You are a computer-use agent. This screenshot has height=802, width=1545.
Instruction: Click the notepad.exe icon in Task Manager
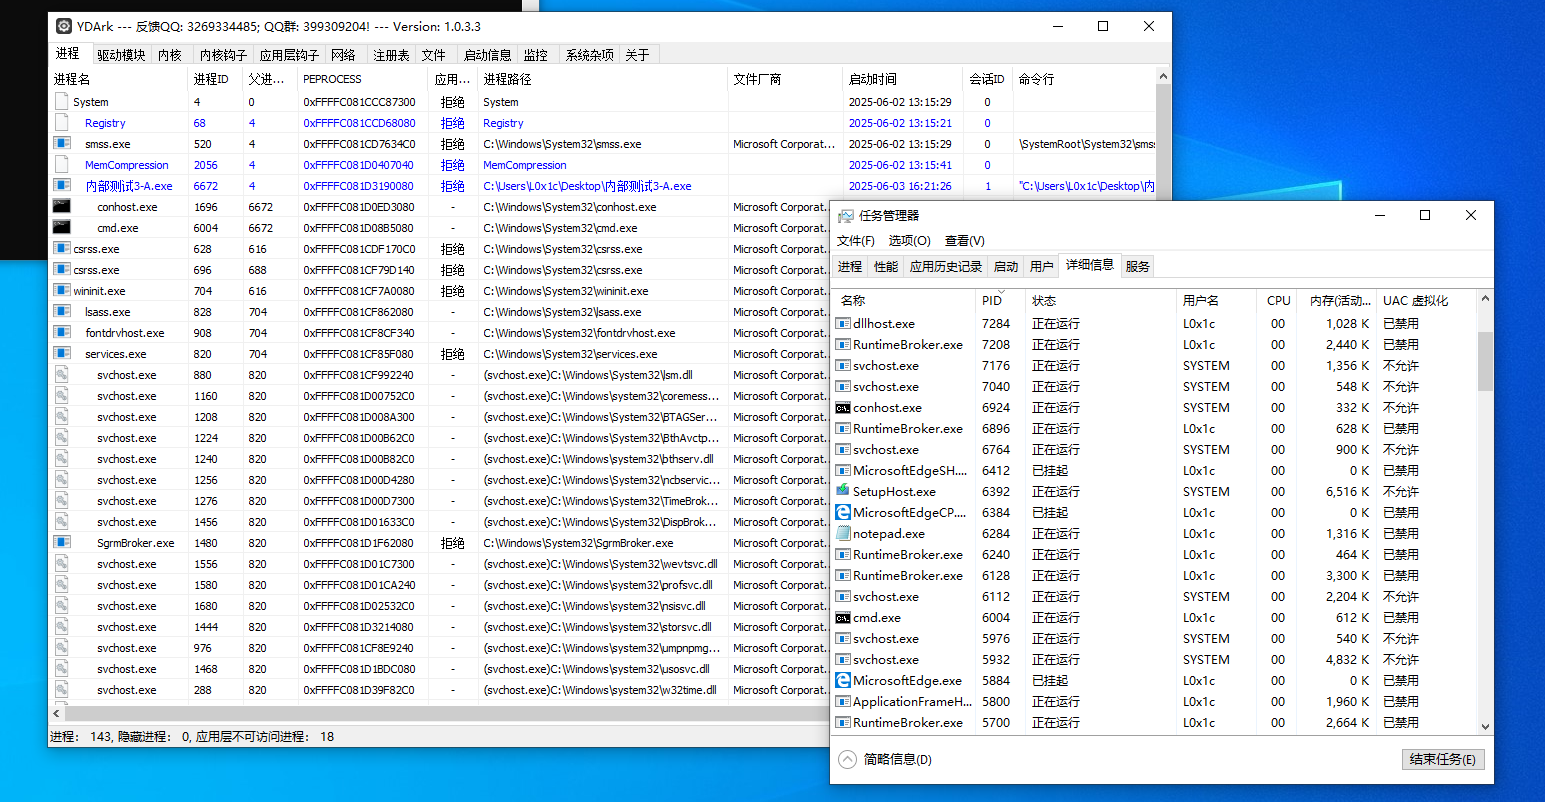[x=843, y=533]
